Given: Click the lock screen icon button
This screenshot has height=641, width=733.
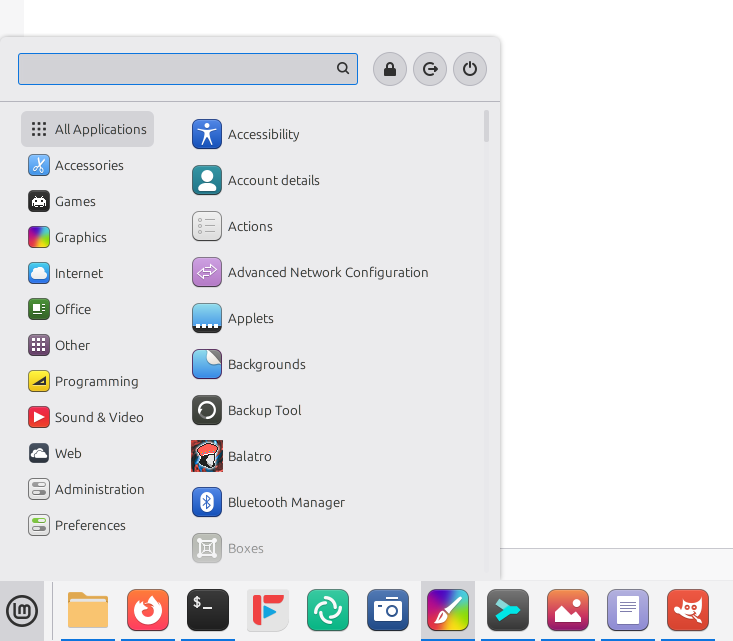Looking at the screenshot, I should pyautogui.click(x=390, y=69).
